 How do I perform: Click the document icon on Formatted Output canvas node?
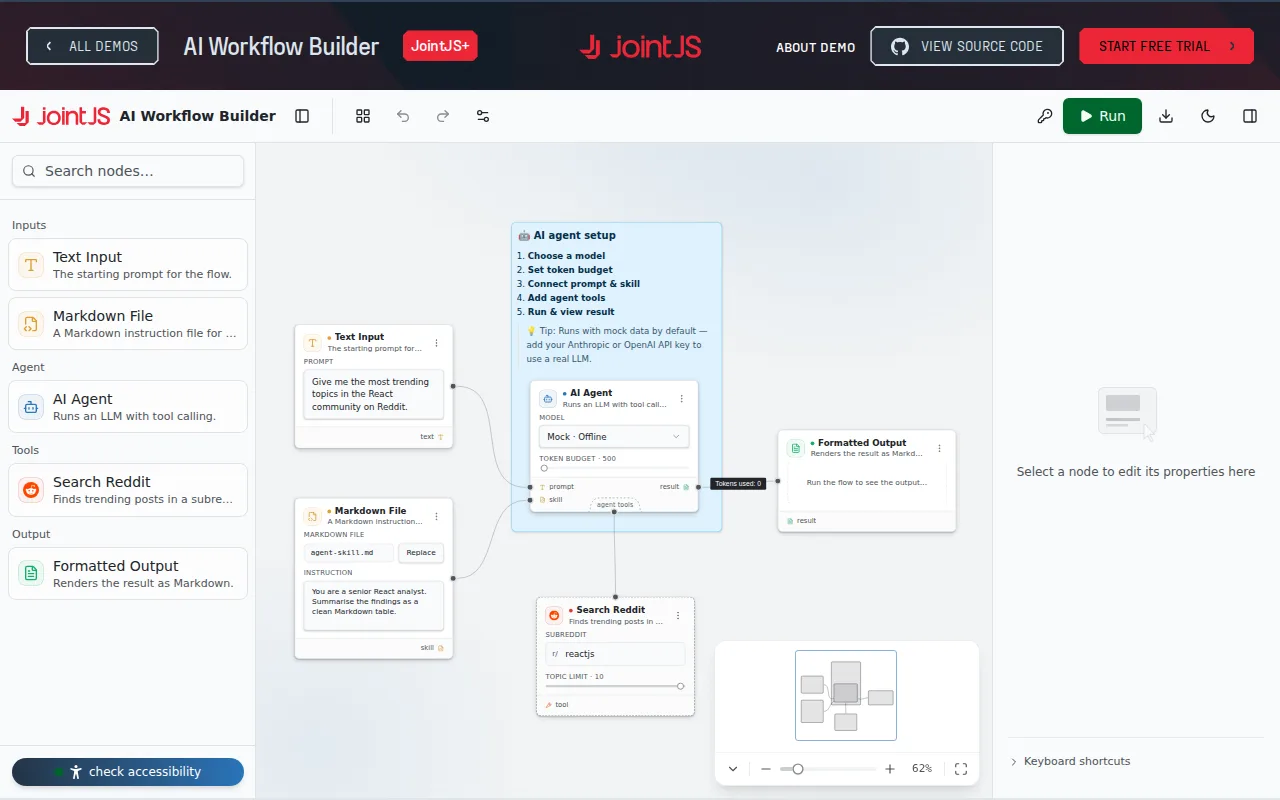coord(795,448)
